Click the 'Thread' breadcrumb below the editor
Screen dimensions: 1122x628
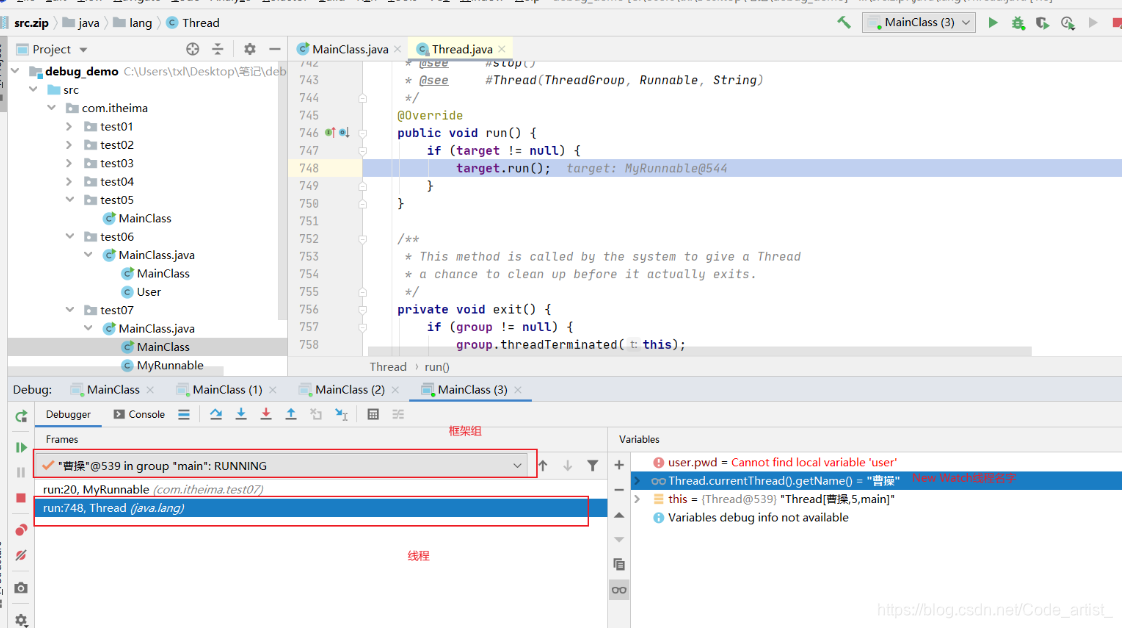(x=388, y=367)
